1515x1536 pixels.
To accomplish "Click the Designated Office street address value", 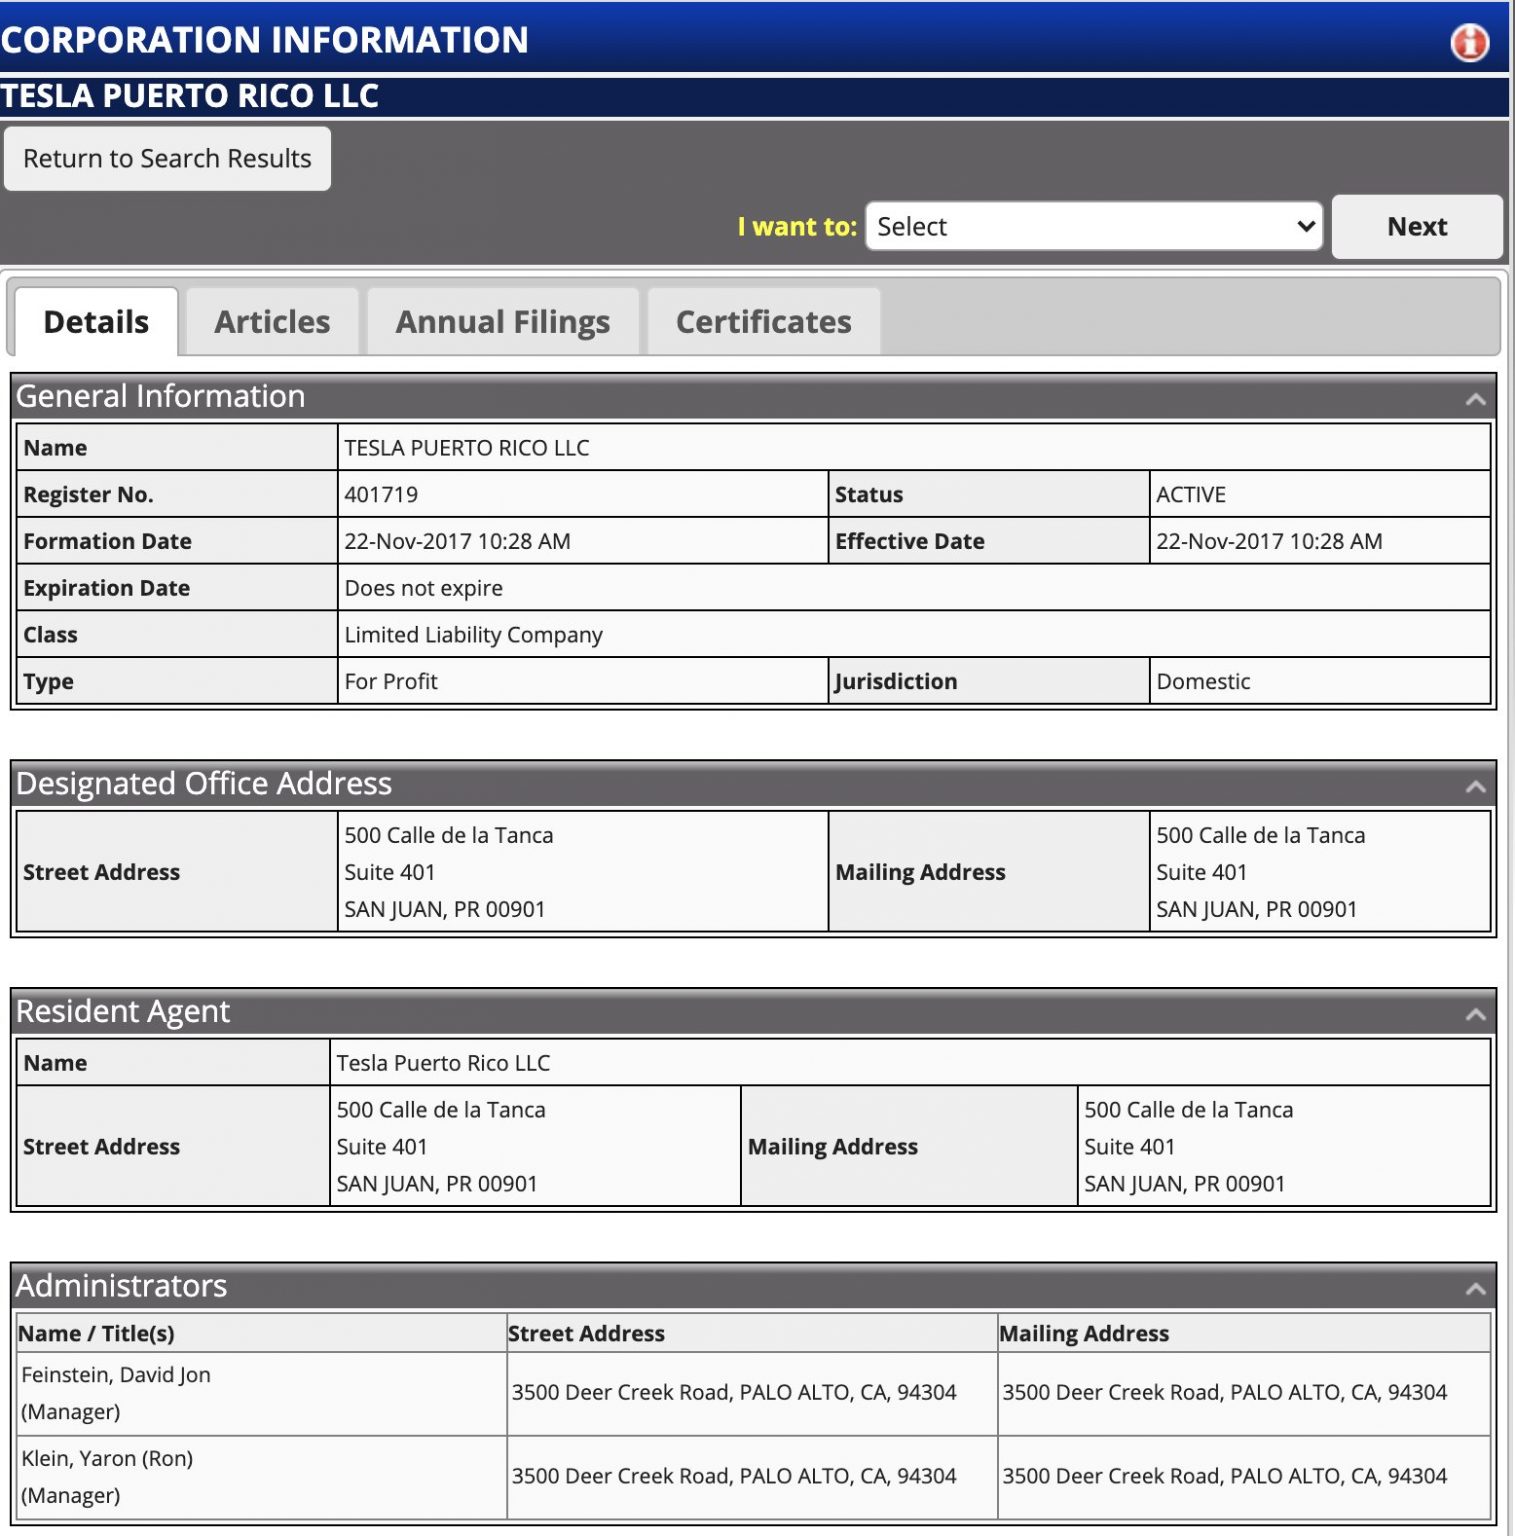I will coord(449,872).
